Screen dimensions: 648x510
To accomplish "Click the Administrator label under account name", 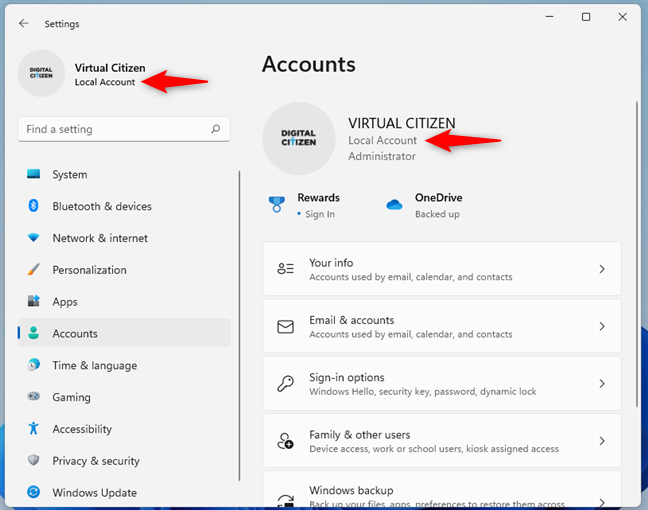I will [381, 156].
